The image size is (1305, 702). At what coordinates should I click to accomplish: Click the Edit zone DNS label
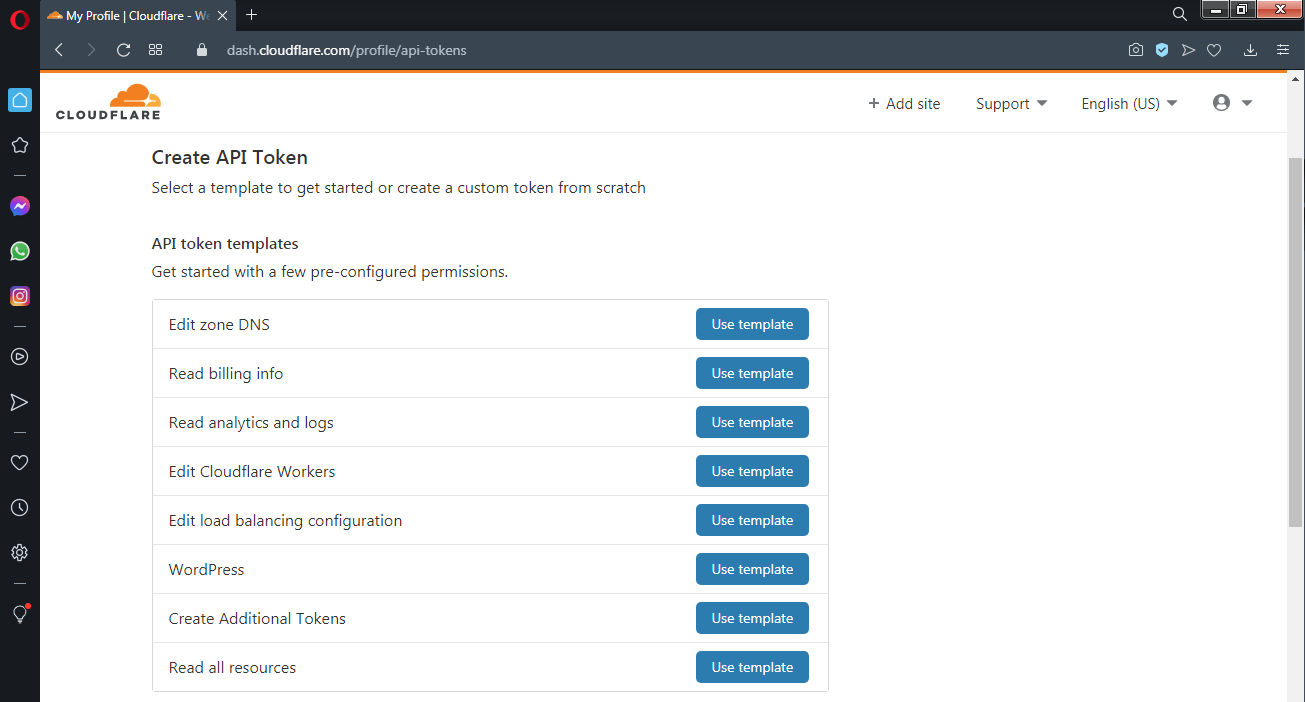point(219,324)
